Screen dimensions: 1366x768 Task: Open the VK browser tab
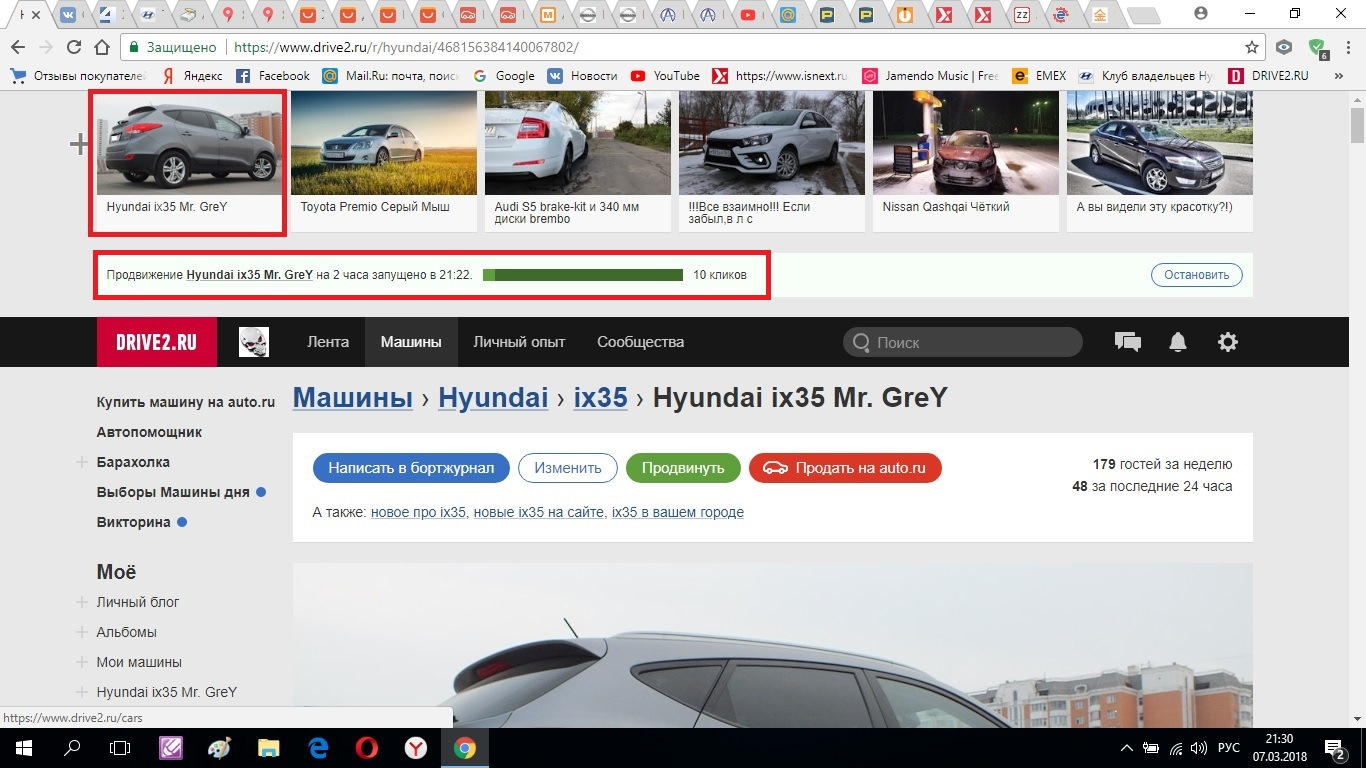click(x=66, y=15)
